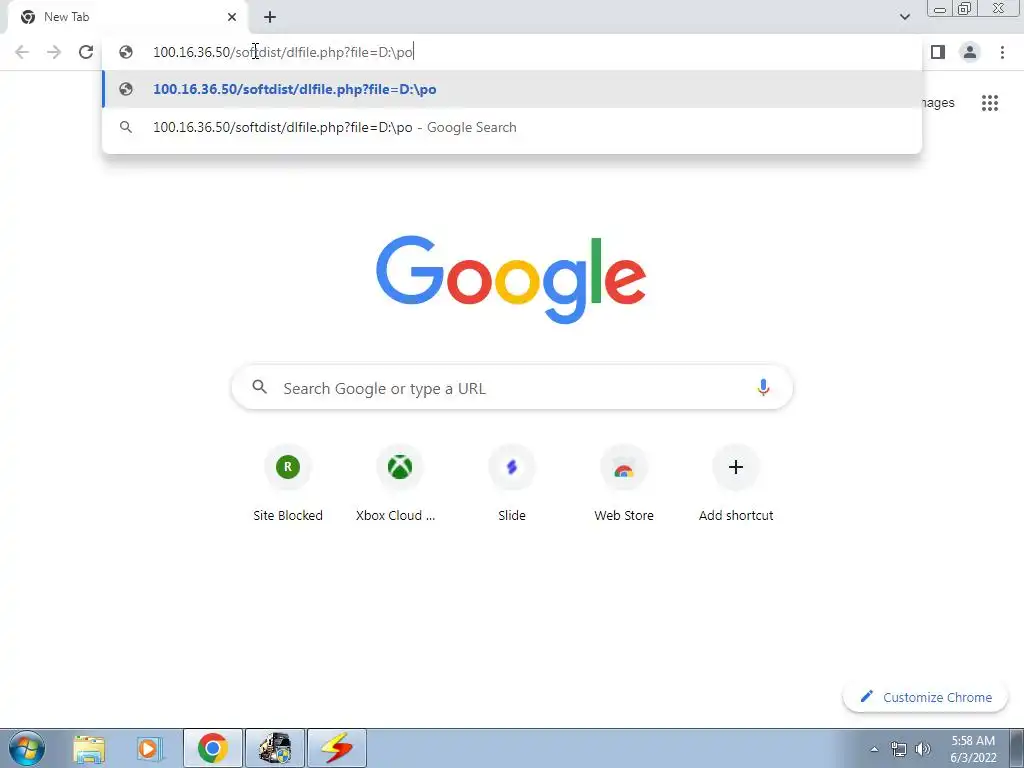Launch the media player from taskbar
Screen dimensions: 1024x768
149,748
